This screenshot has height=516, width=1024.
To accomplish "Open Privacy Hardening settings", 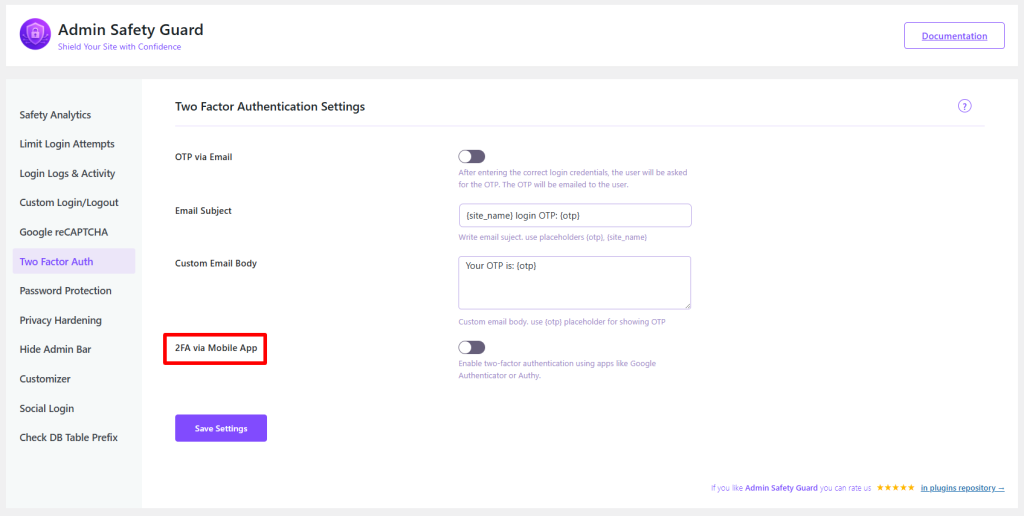I will 60,320.
